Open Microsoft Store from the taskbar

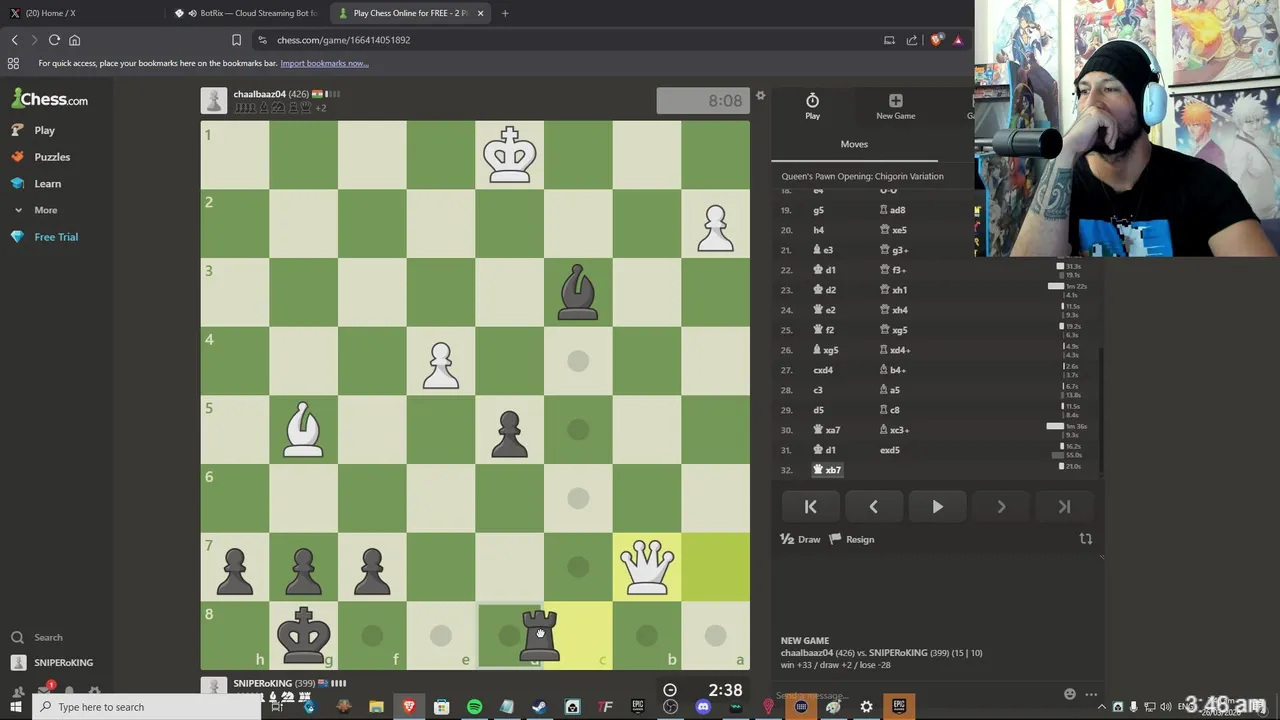coord(441,707)
